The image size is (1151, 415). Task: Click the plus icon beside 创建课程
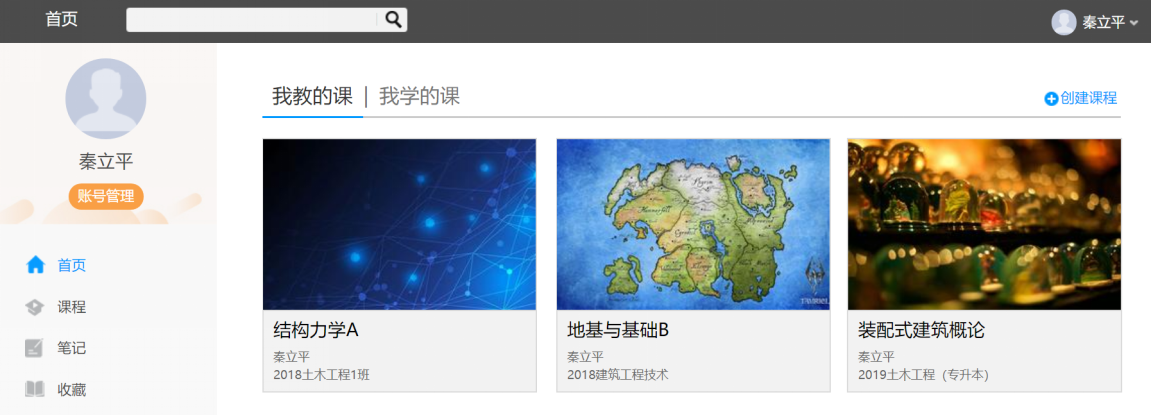tap(1051, 98)
